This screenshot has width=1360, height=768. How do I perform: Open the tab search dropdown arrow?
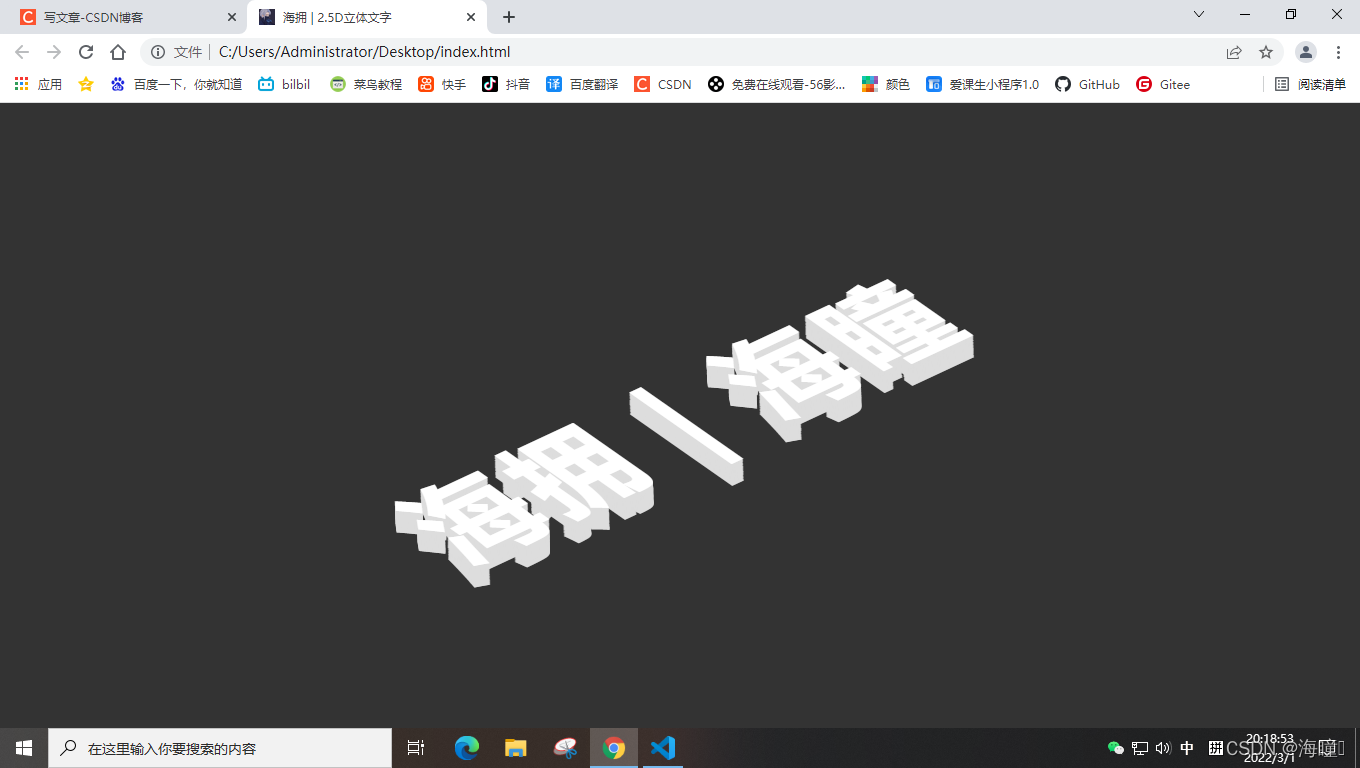[x=1199, y=14]
